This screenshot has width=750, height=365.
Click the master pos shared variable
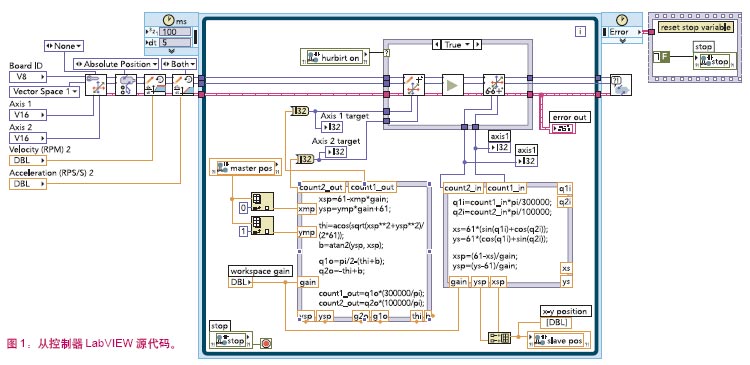click(x=246, y=168)
